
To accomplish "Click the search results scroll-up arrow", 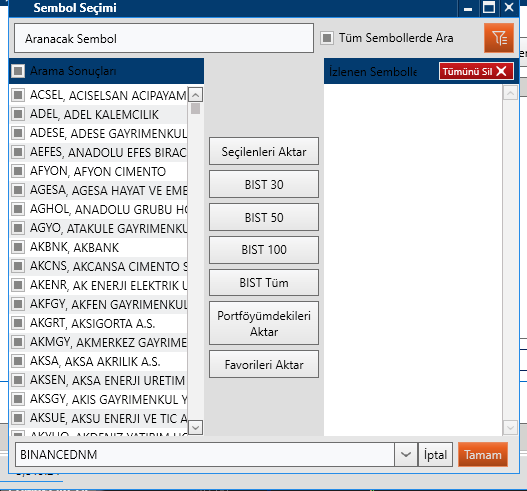I will [x=195, y=95].
